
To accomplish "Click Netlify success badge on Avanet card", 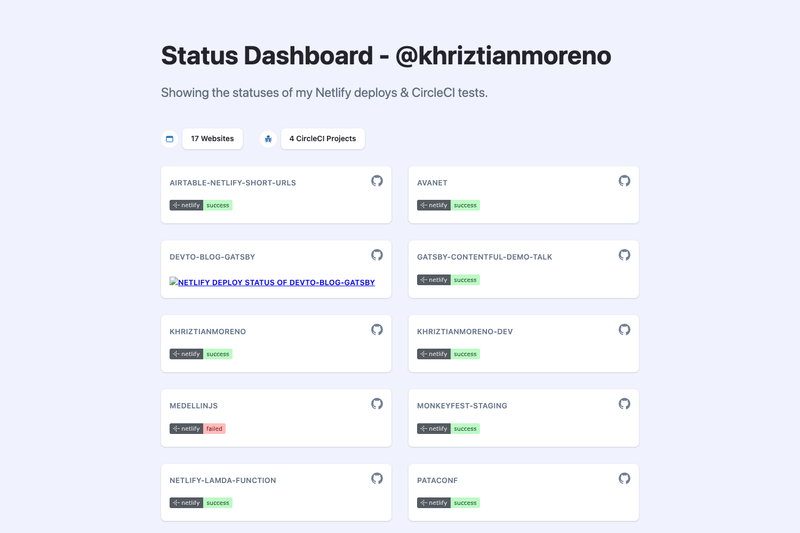I will tap(448, 205).
